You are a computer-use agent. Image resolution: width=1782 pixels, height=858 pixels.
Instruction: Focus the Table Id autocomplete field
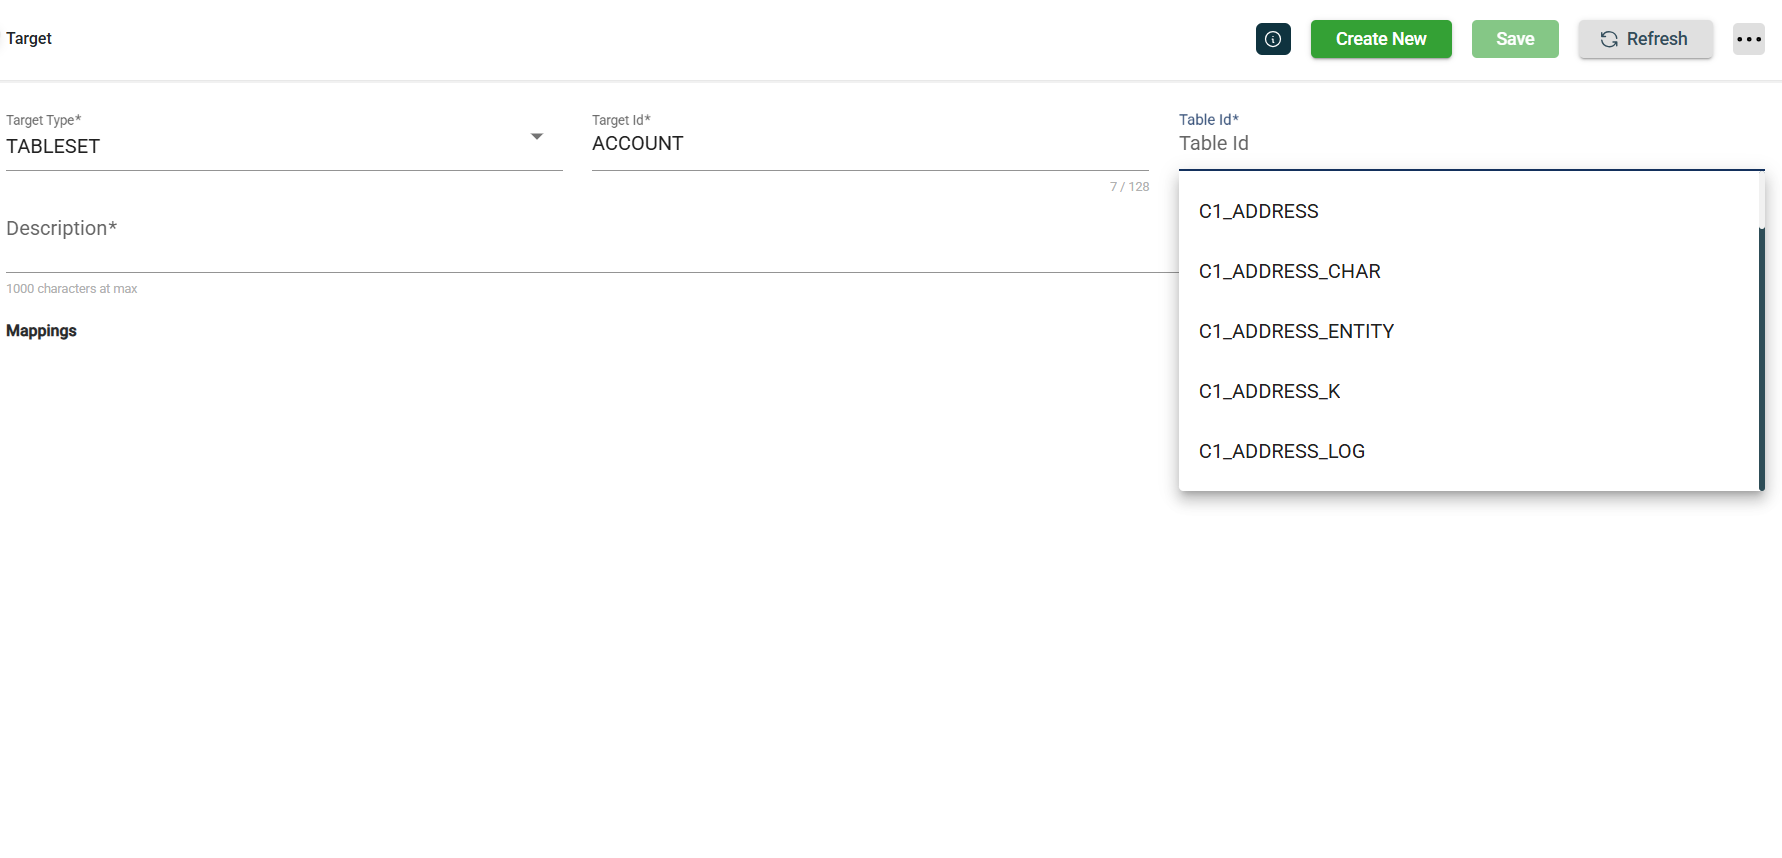point(1470,144)
